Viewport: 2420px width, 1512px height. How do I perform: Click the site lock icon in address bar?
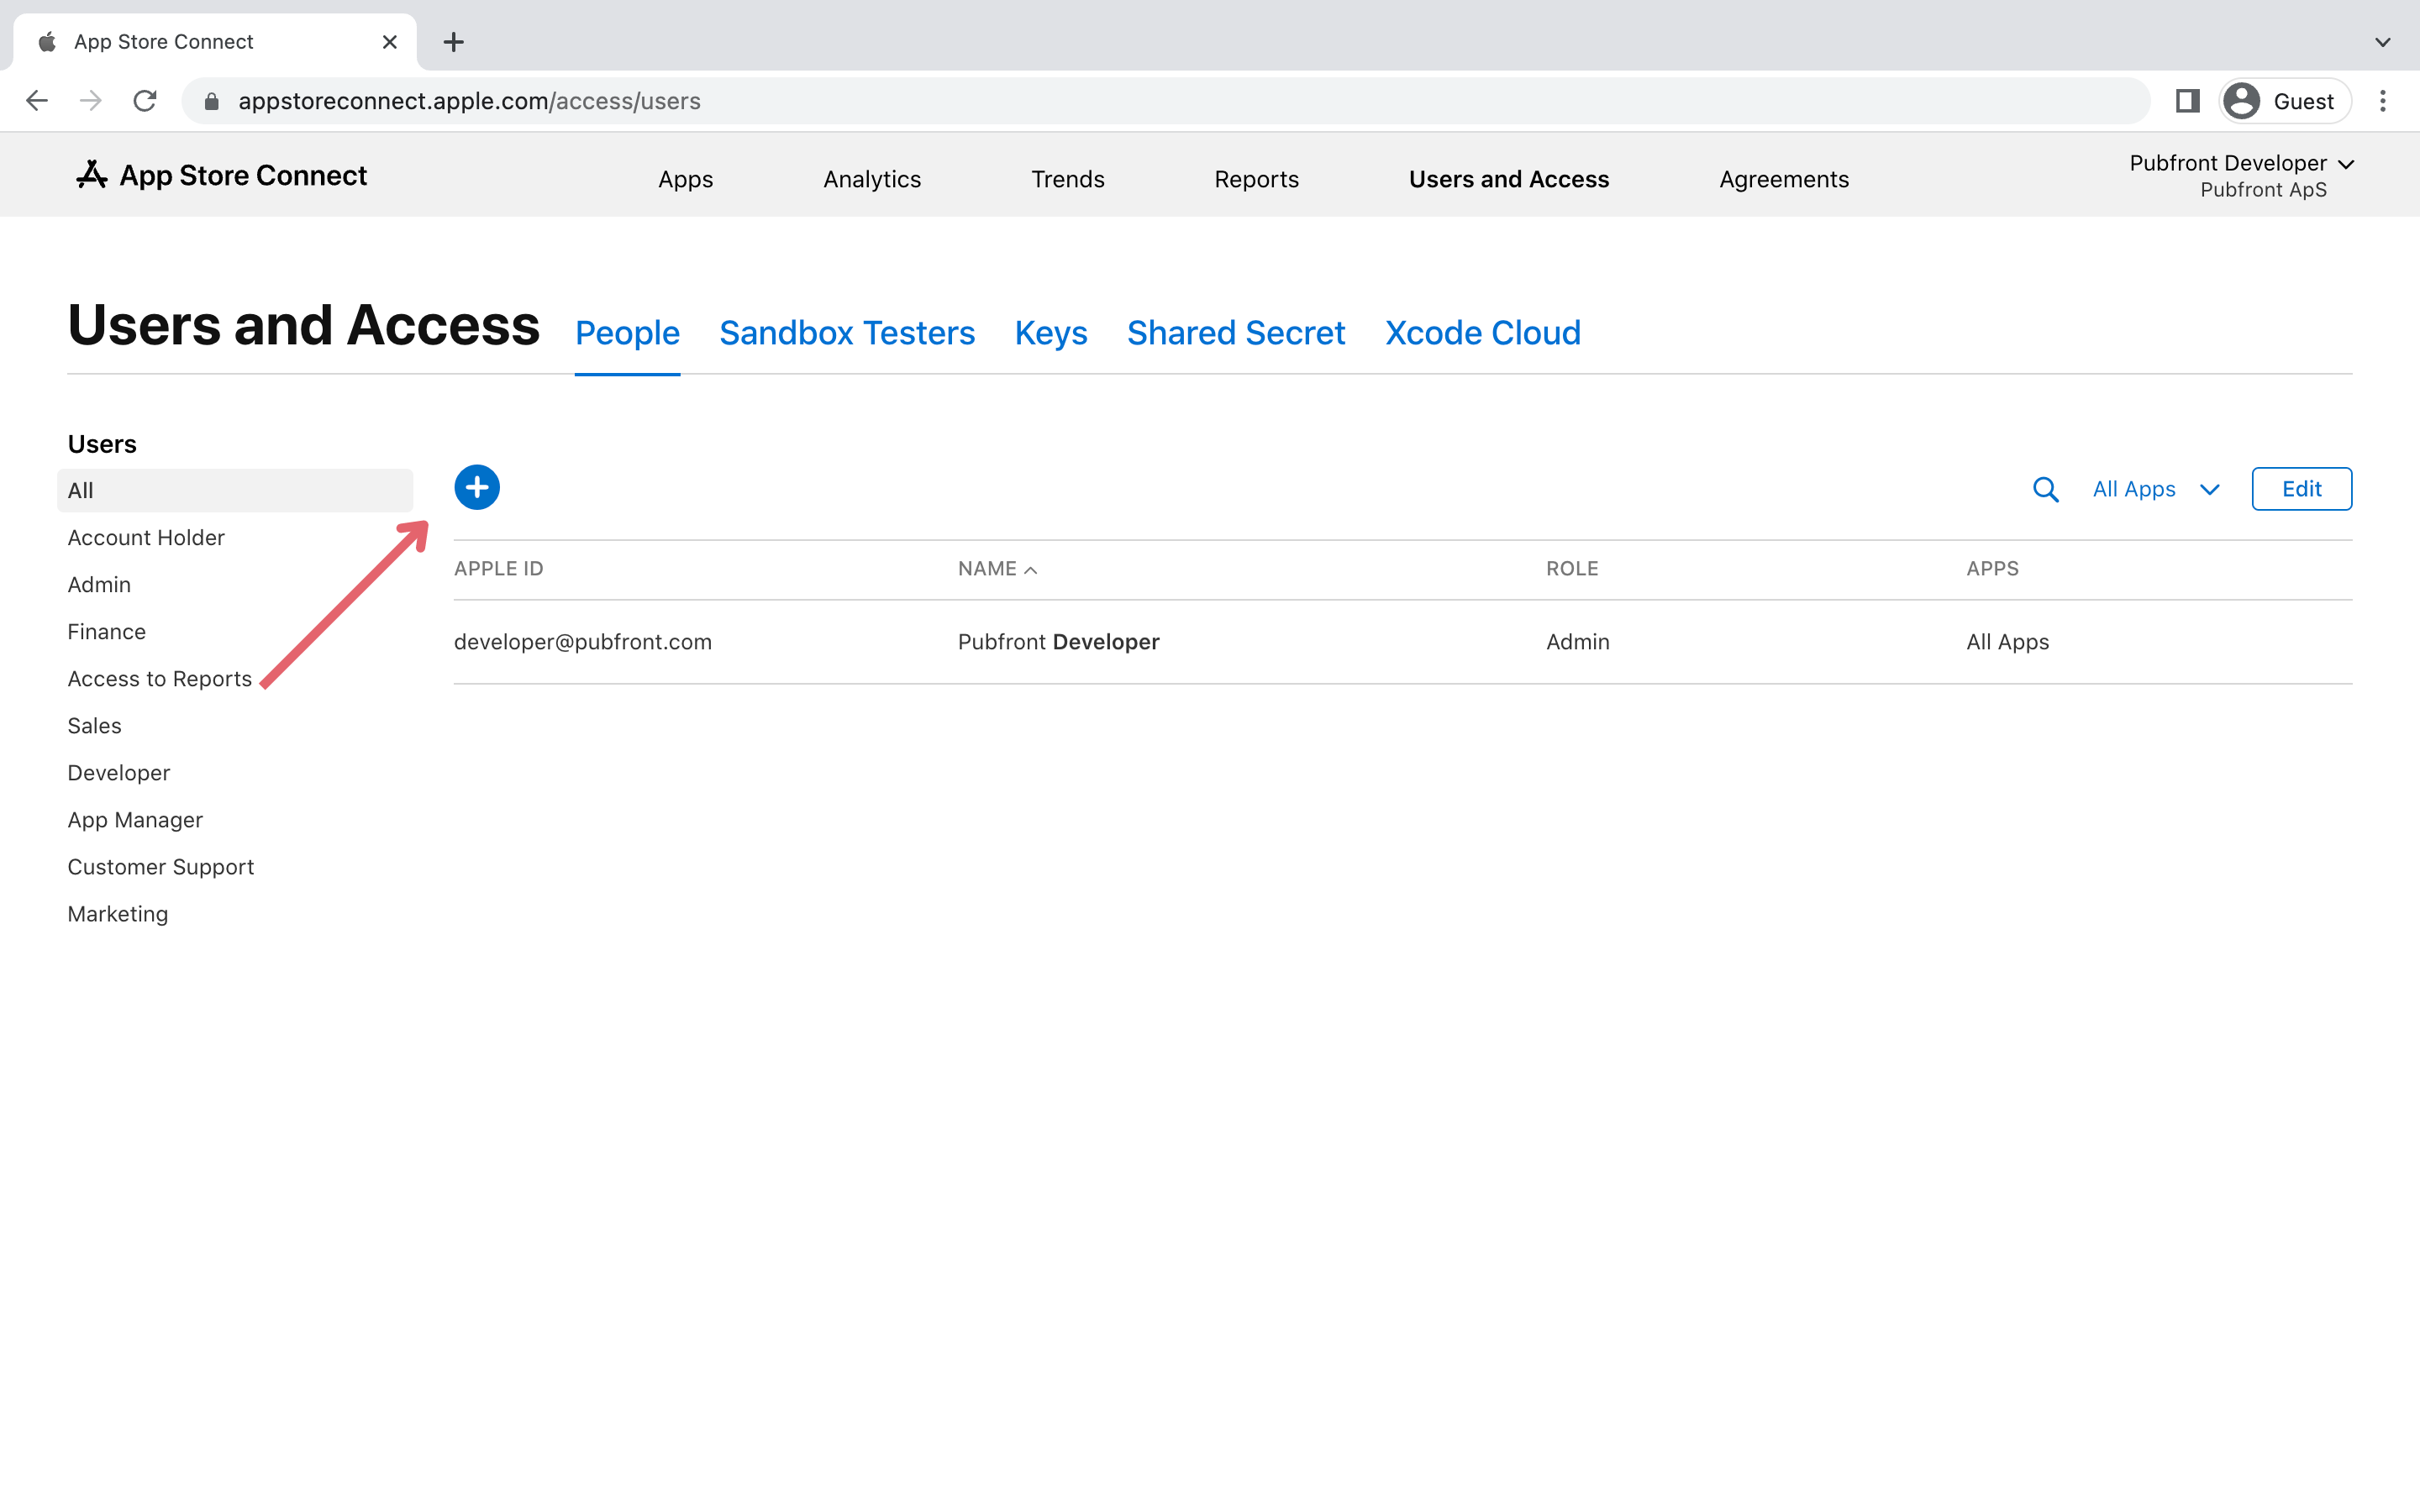coord(211,101)
